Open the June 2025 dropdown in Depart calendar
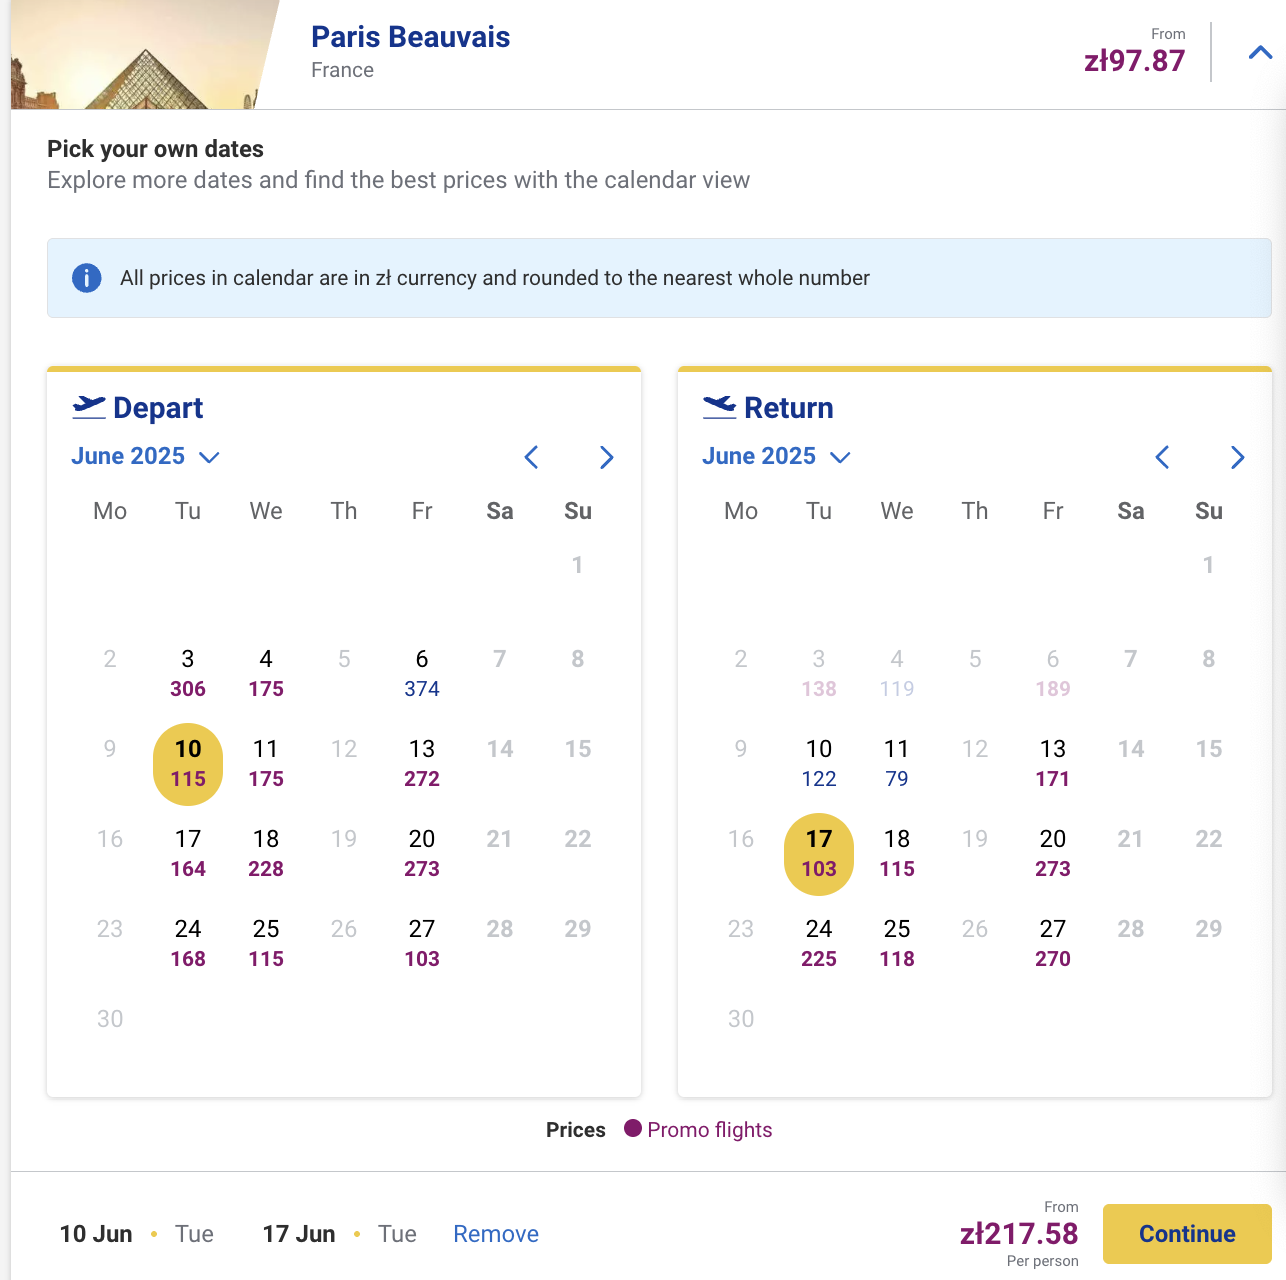The height and width of the screenshot is (1280, 1286). tap(146, 456)
